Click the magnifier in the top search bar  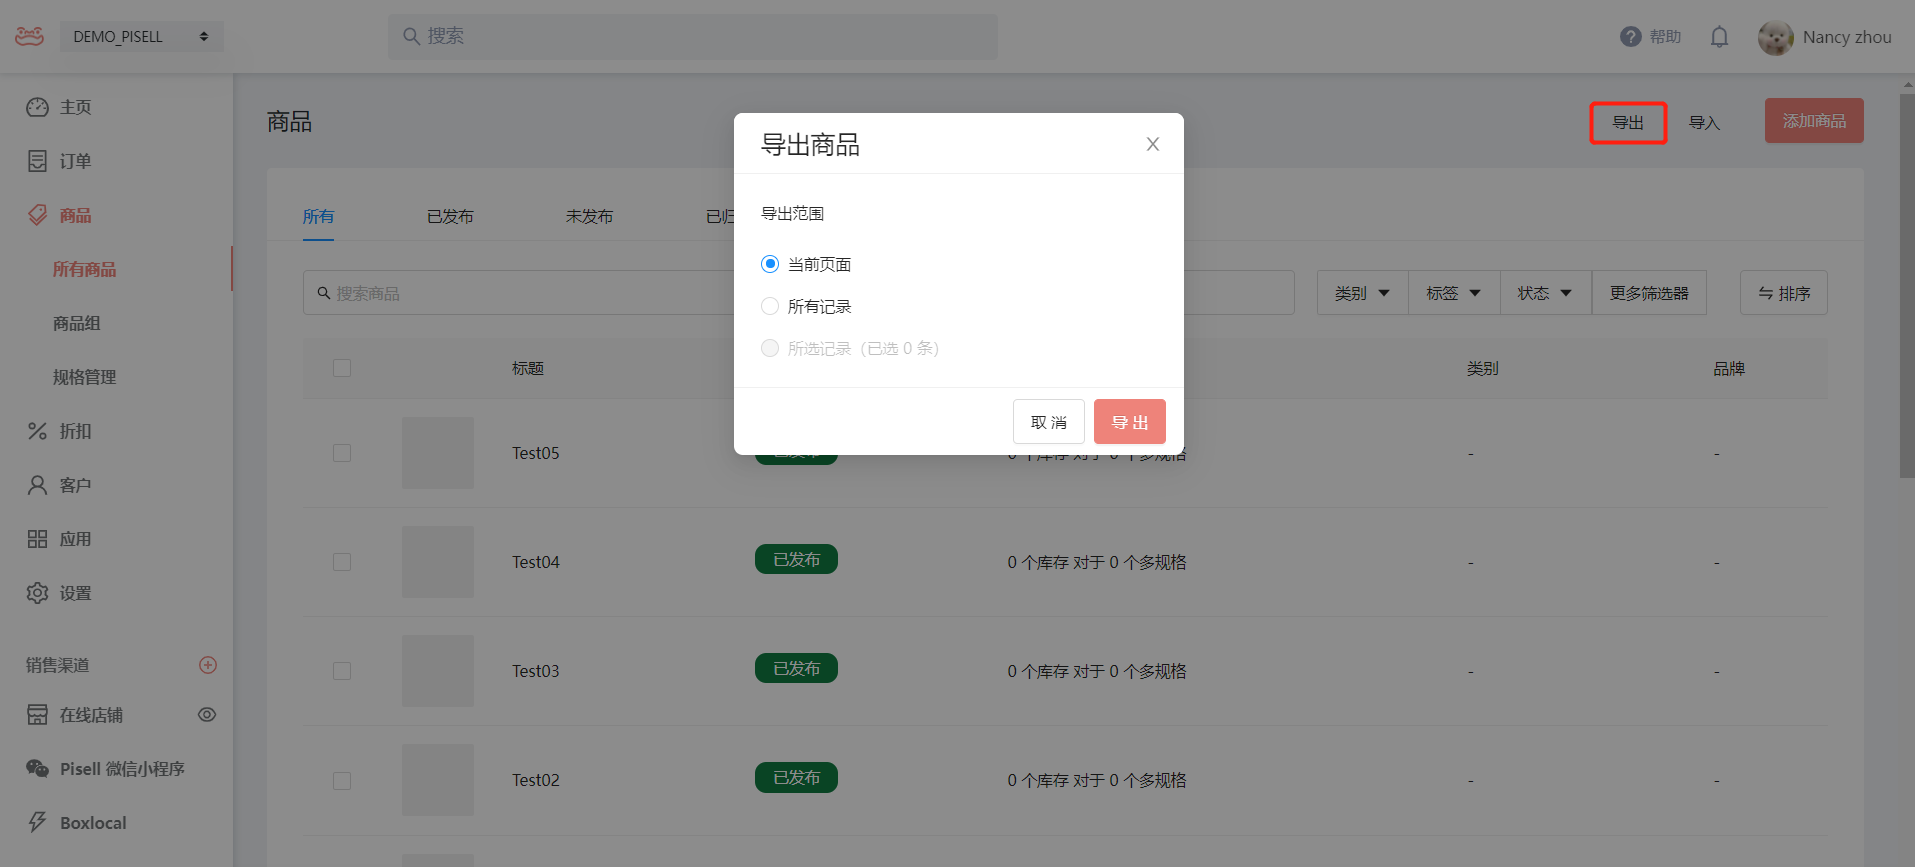[x=411, y=36]
